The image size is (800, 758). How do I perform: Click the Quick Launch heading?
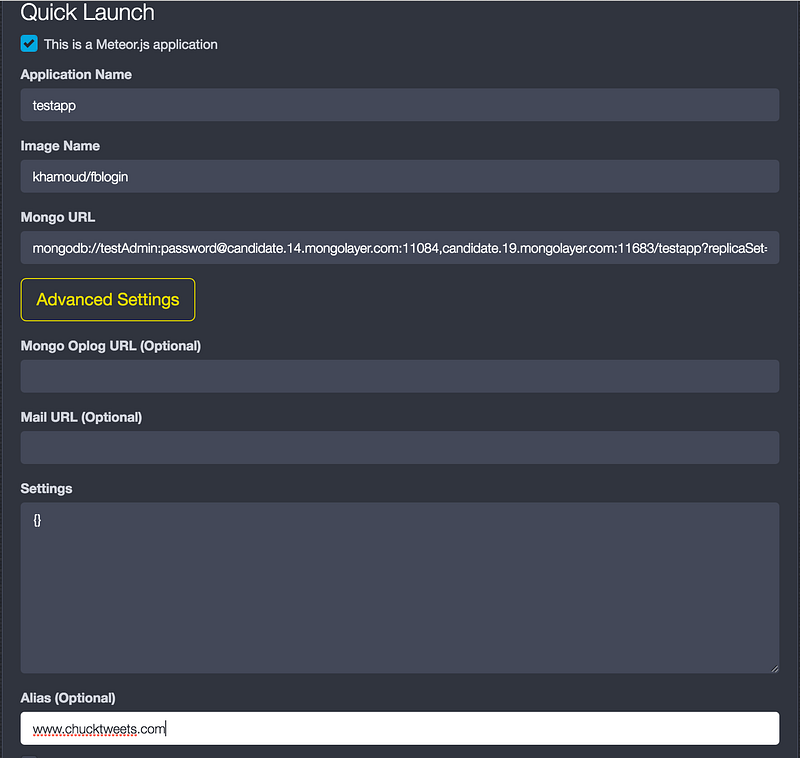pyautogui.click(x=87, y=12)
